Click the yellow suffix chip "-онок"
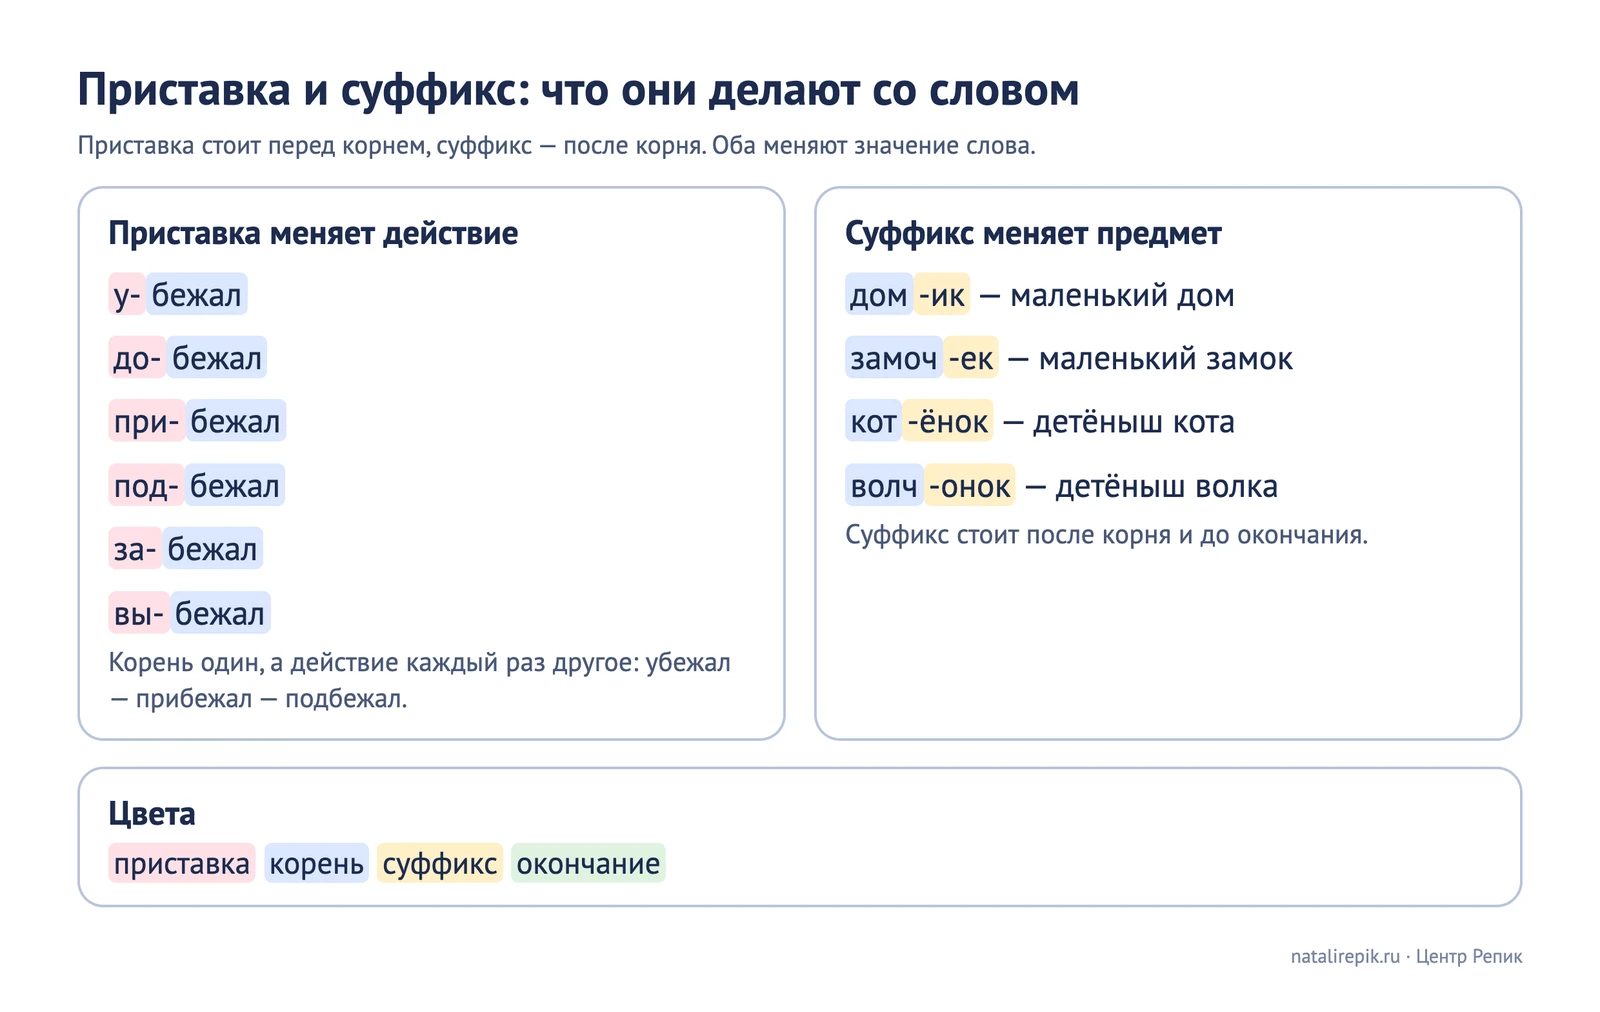1600x1012 pixels. [x=970, y=486]
